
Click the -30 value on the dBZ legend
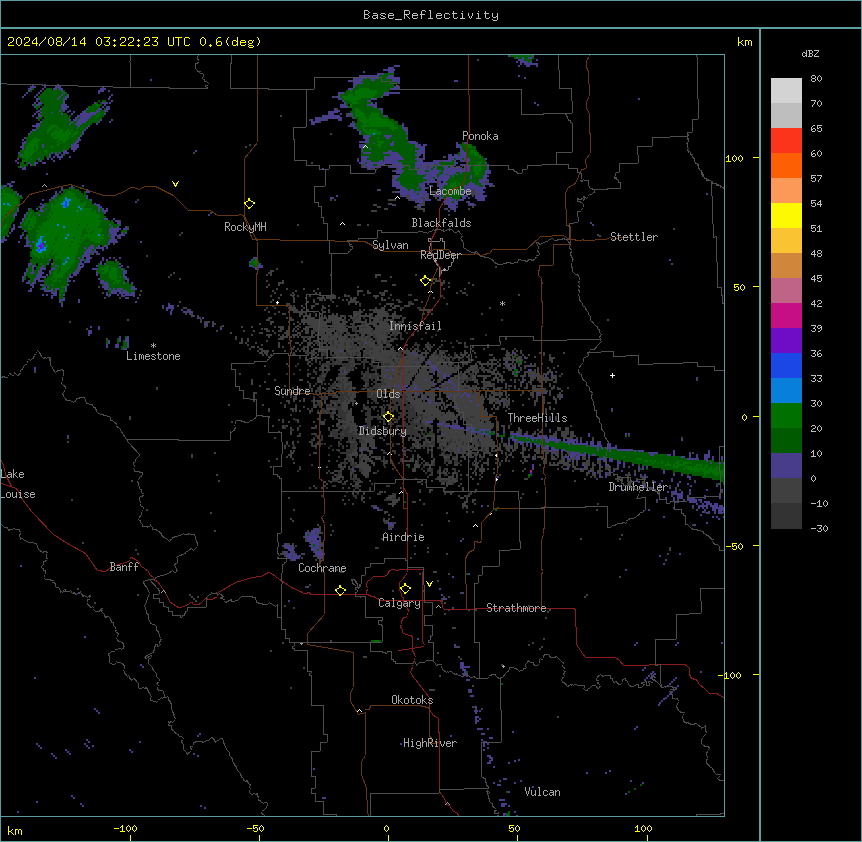[x=819, y=529]
